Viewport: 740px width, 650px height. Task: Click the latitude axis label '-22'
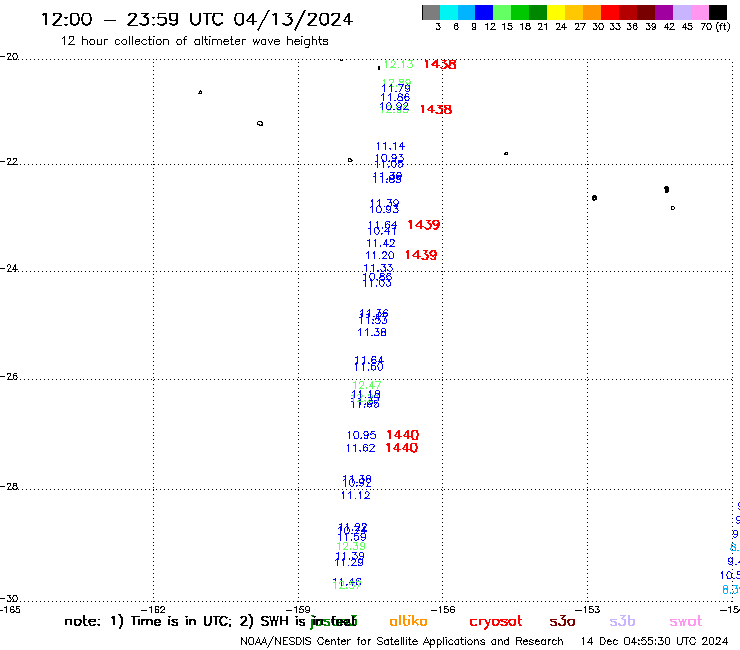tap(9, 161)
